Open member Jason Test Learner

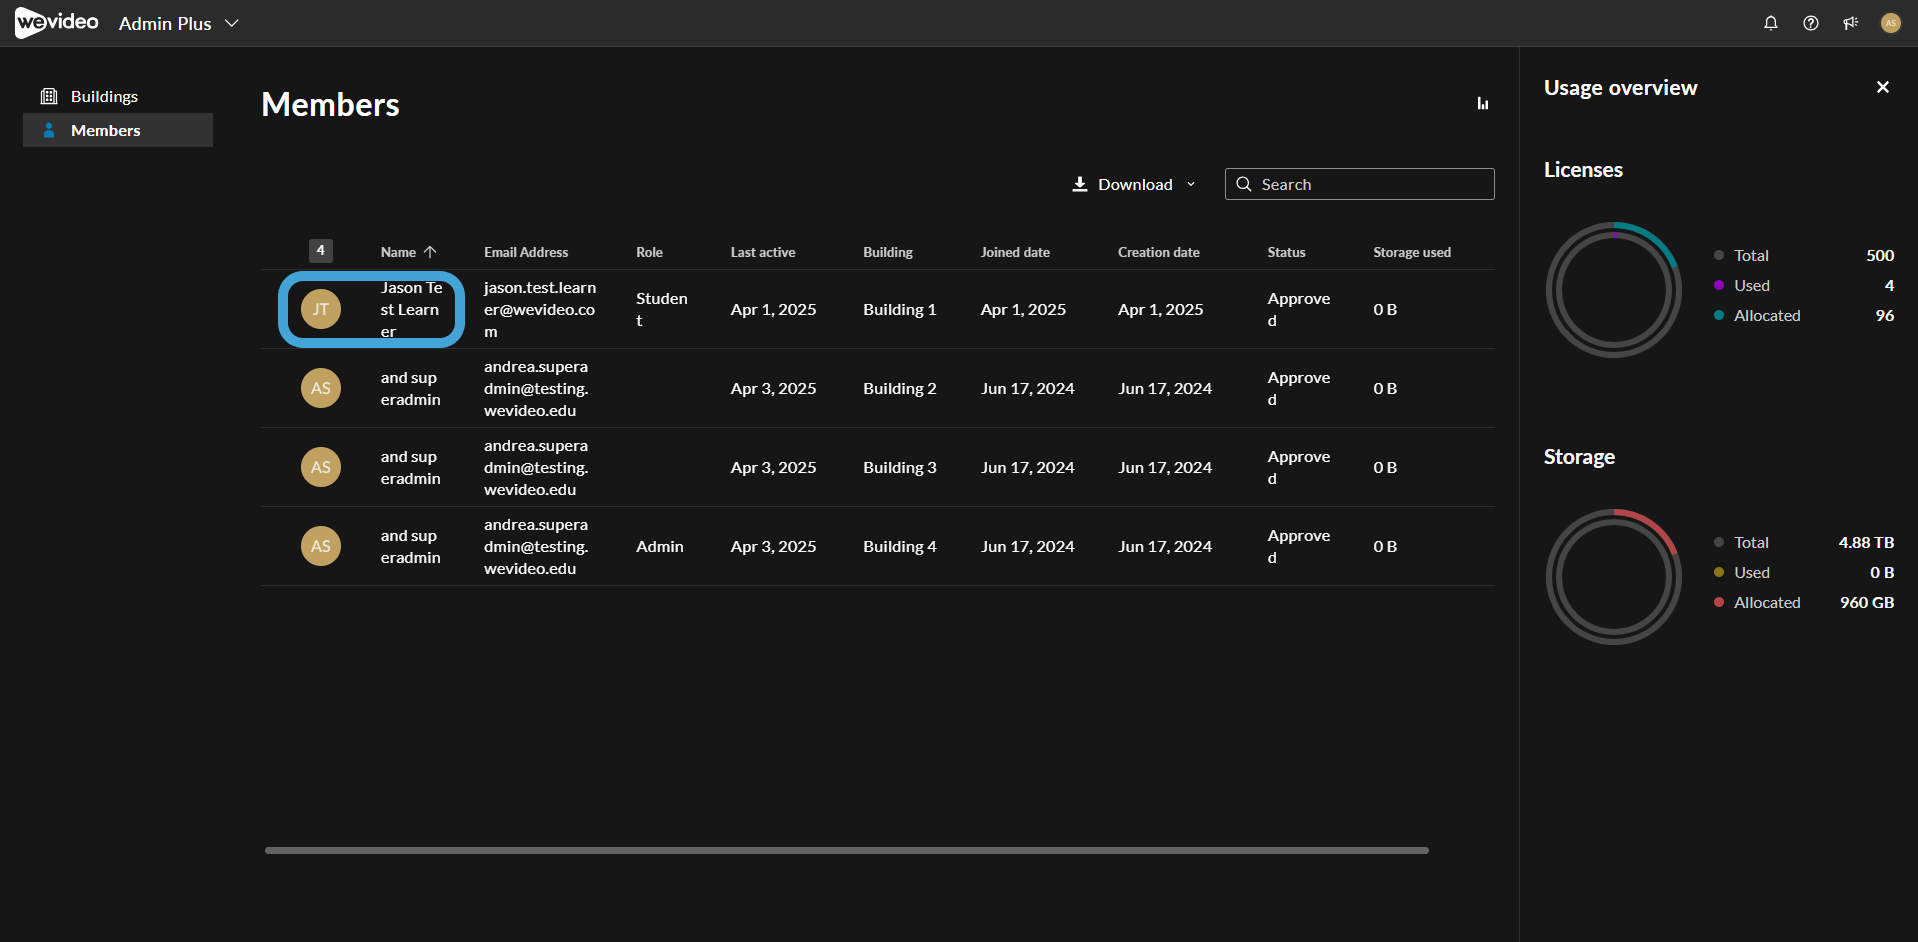[x=411, y=309]
